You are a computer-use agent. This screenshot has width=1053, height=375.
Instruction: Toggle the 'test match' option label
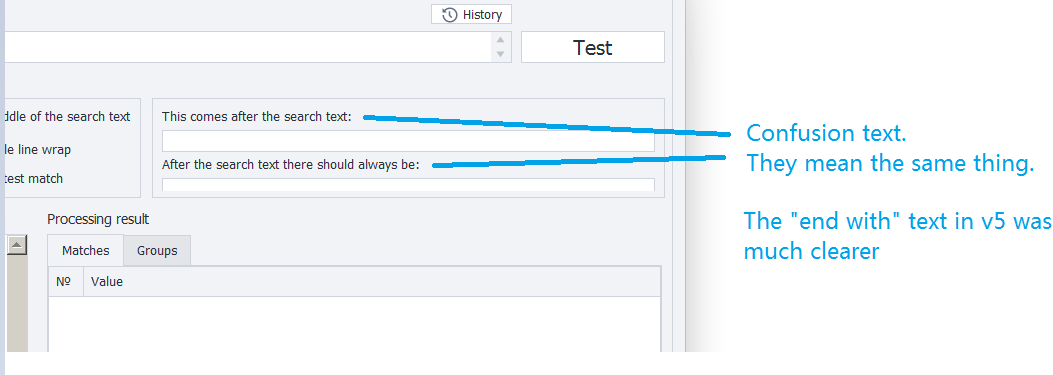pyautogui.click(x=33, y=178)
